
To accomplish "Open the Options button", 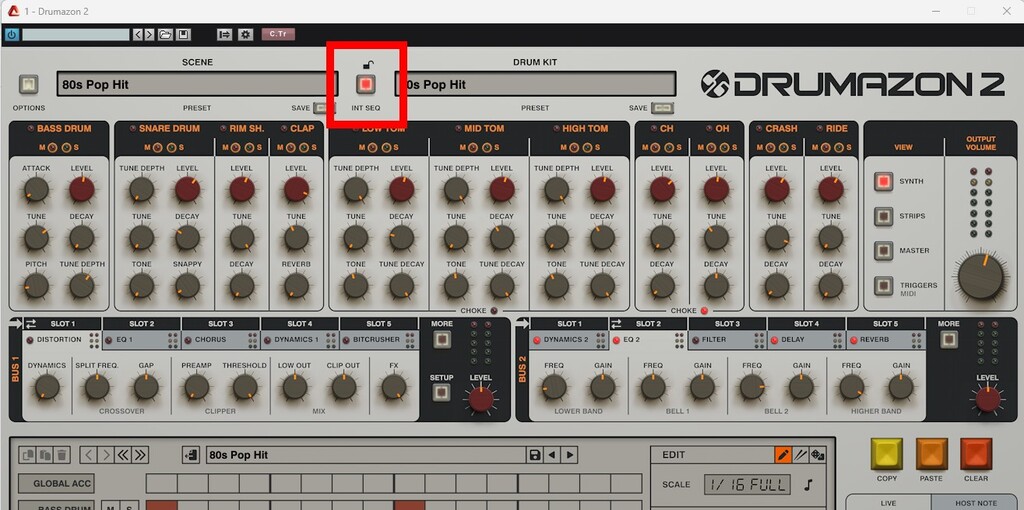I will 28,84.
